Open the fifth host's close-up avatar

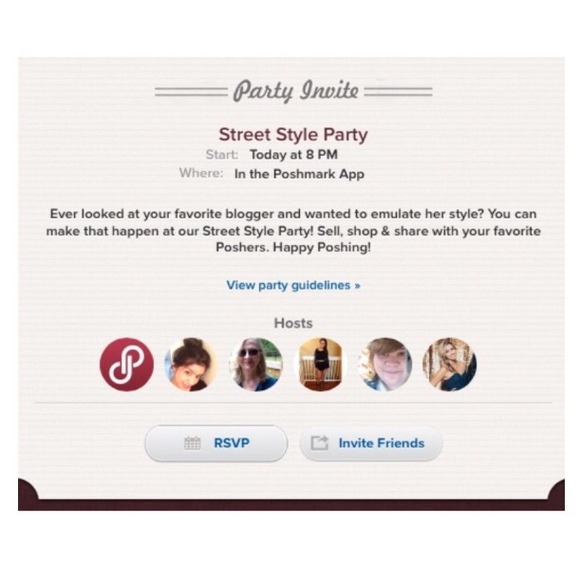point(385,364)
